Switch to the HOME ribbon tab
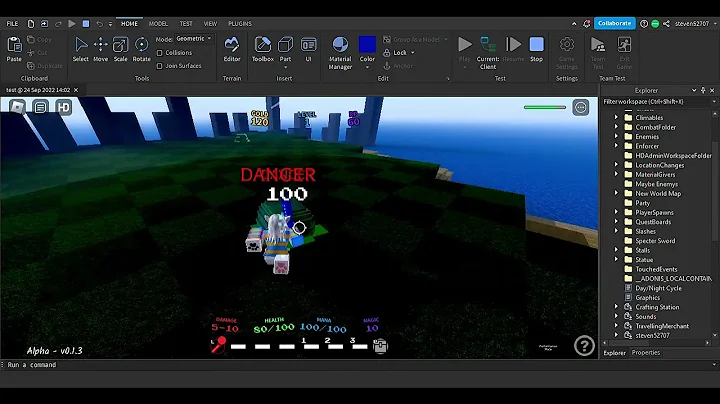This screenshot has height=404, width=720. 129,23
